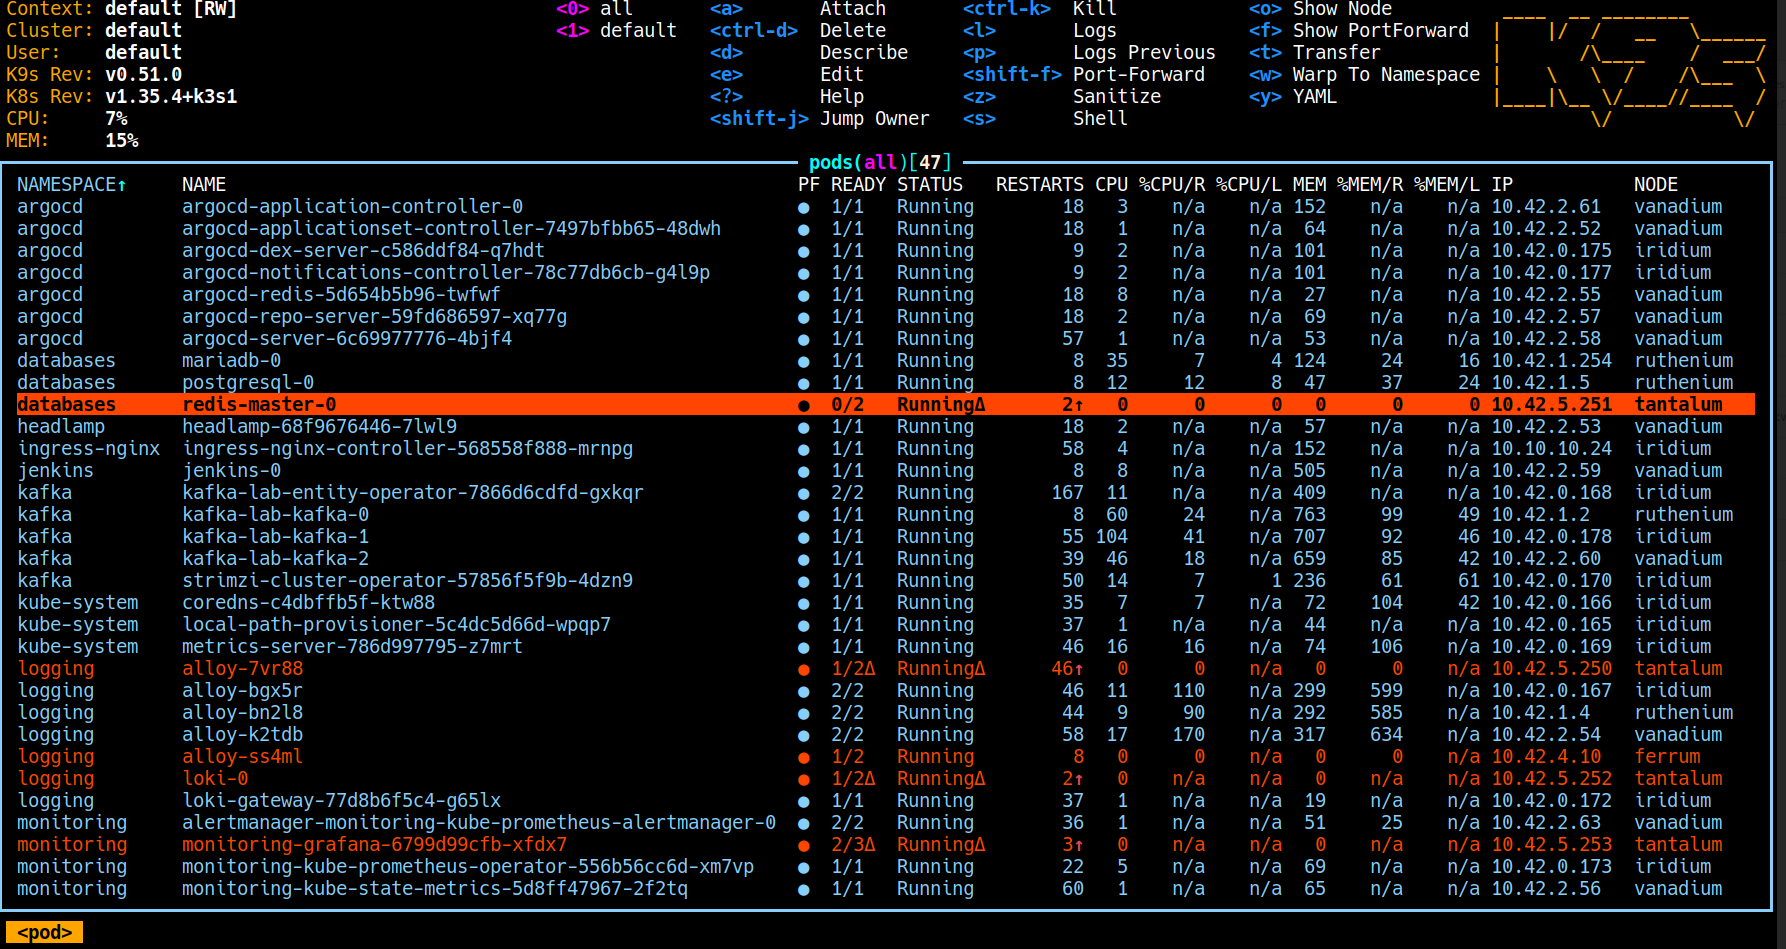Select the highlighted redis-master-0 pod name
Viewport: 1786px width, 949px height.
click(x=259, y=405)
